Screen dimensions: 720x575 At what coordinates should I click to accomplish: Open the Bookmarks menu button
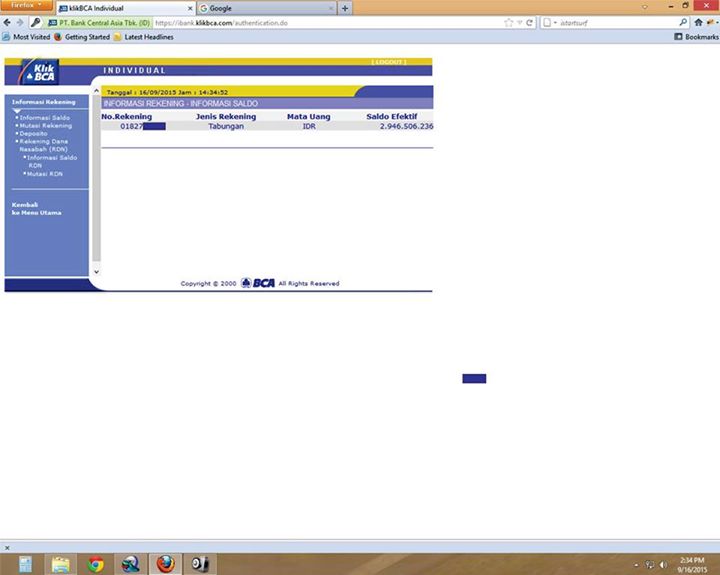[x=696, y=37]
